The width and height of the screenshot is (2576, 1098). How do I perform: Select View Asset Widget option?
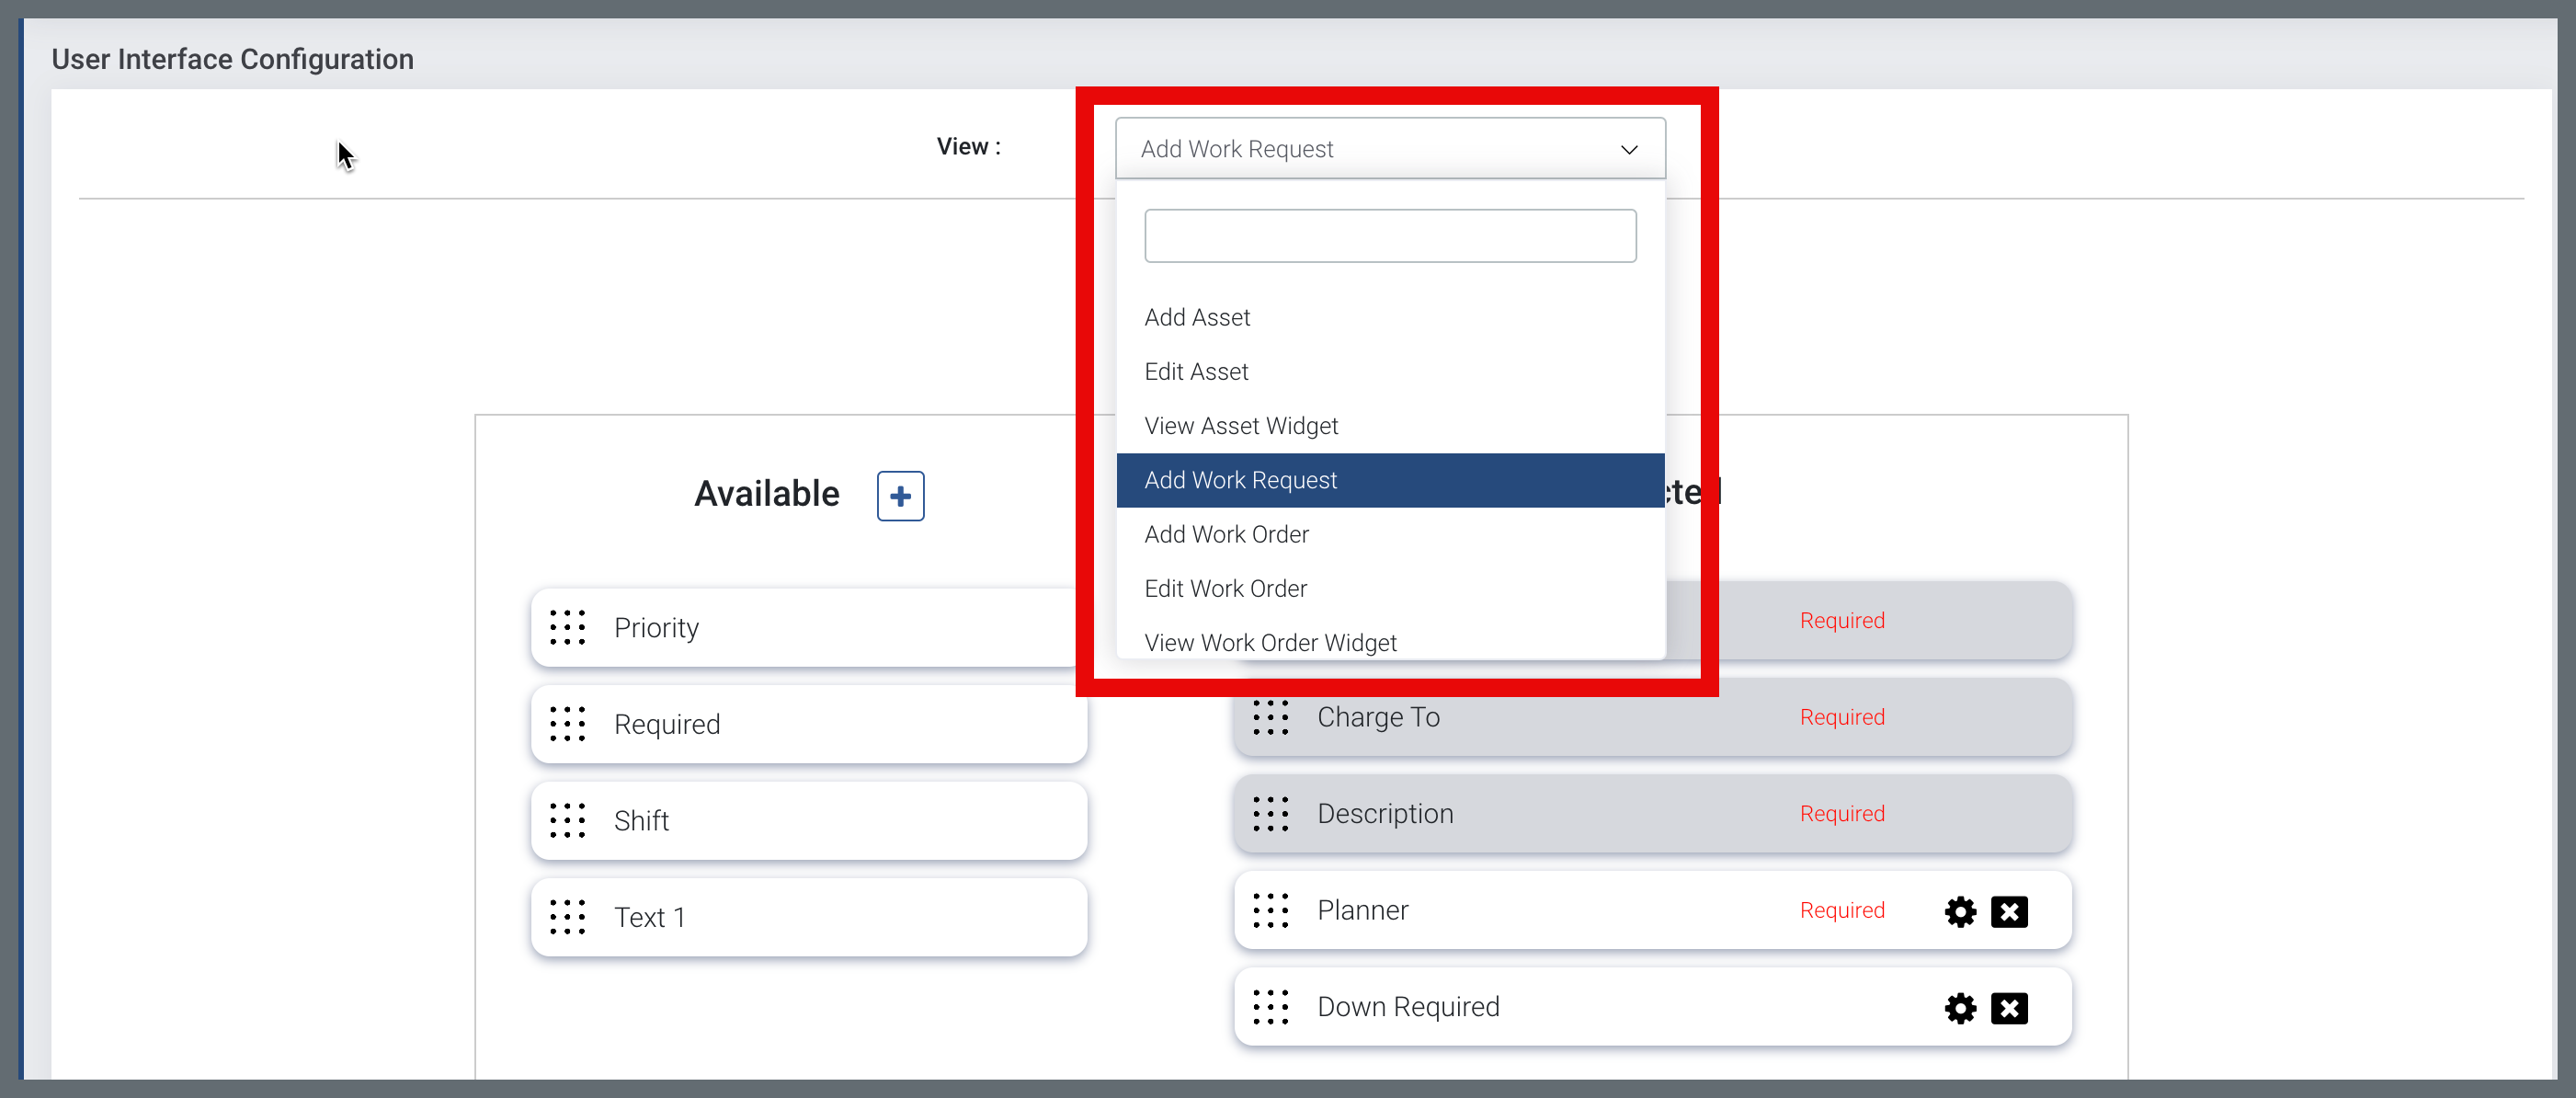[x=1240, y=426]
